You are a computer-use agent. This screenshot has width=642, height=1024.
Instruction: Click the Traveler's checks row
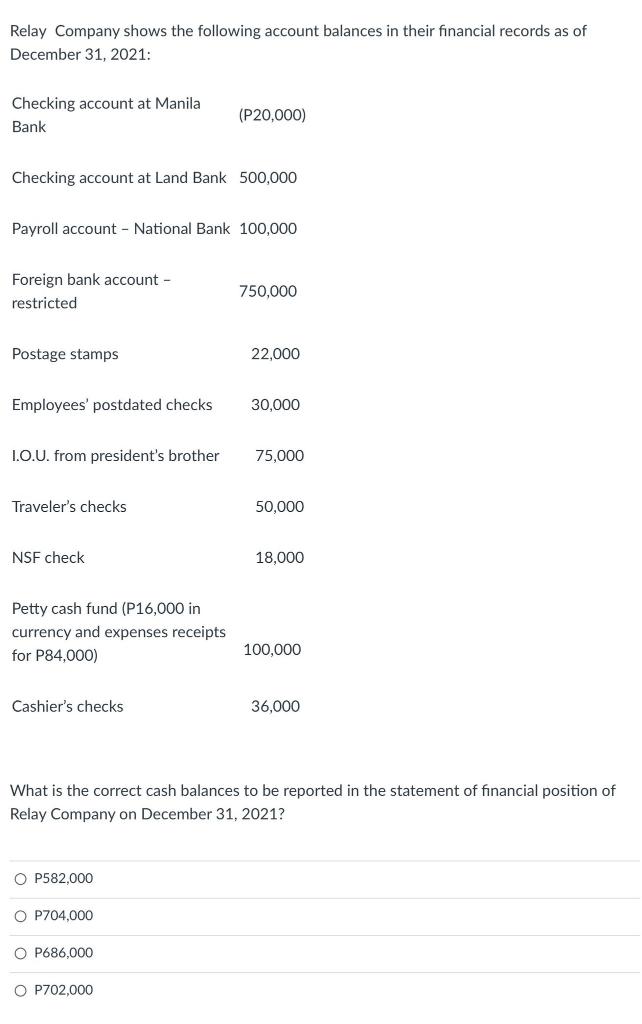69,506
